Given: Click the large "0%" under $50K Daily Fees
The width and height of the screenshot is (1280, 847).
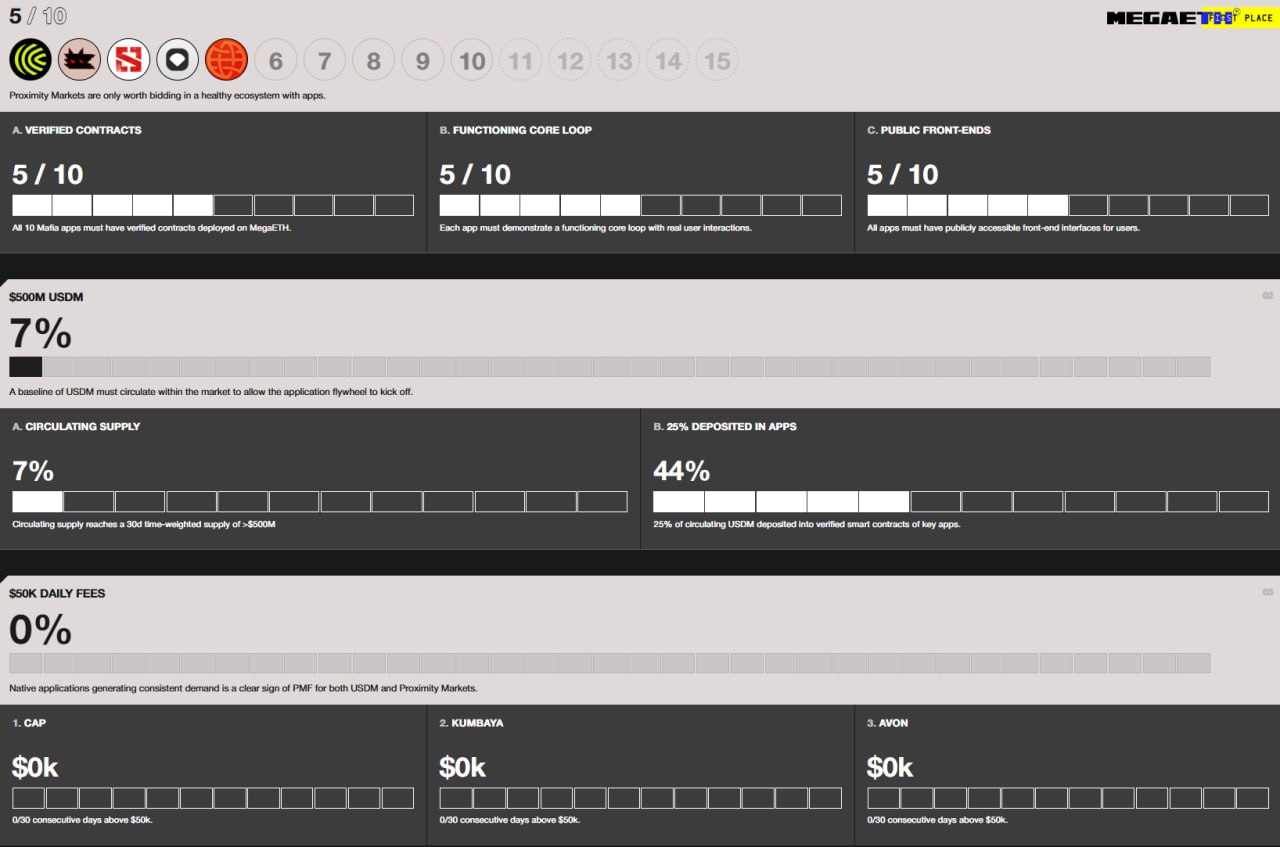Looking at the screenshot, I should pyautogui.click(x=41, y=629).
